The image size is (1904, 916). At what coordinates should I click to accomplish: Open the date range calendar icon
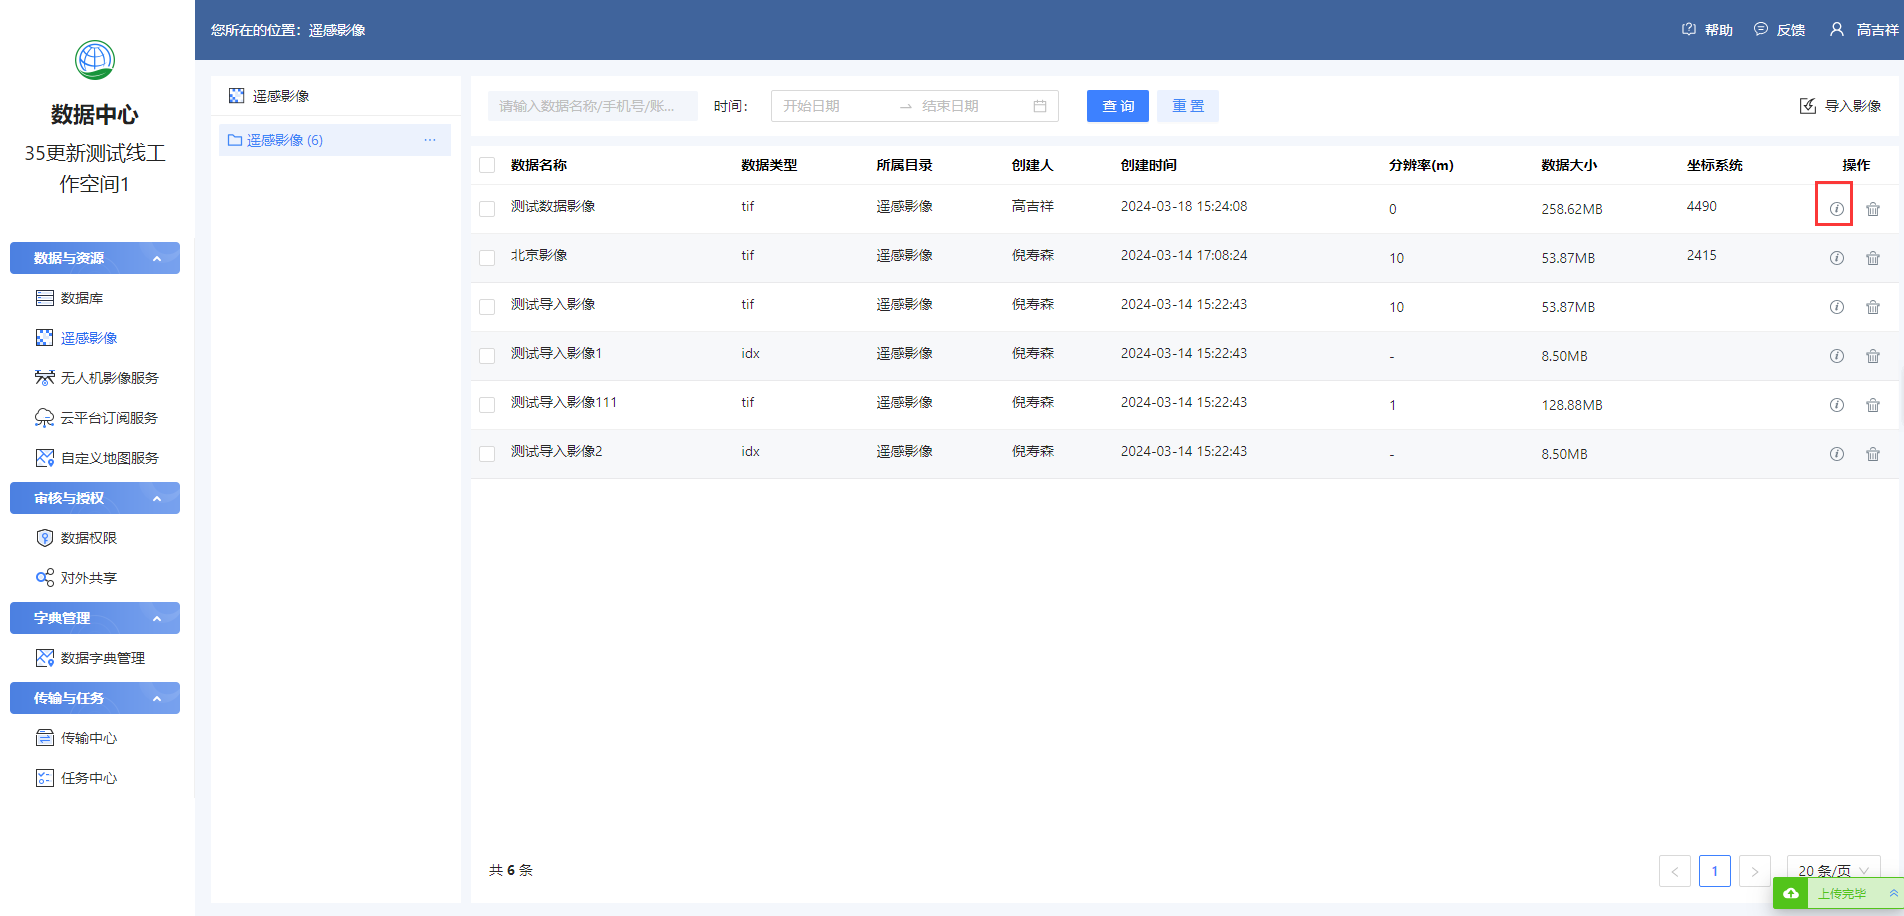coord(1040,106)
